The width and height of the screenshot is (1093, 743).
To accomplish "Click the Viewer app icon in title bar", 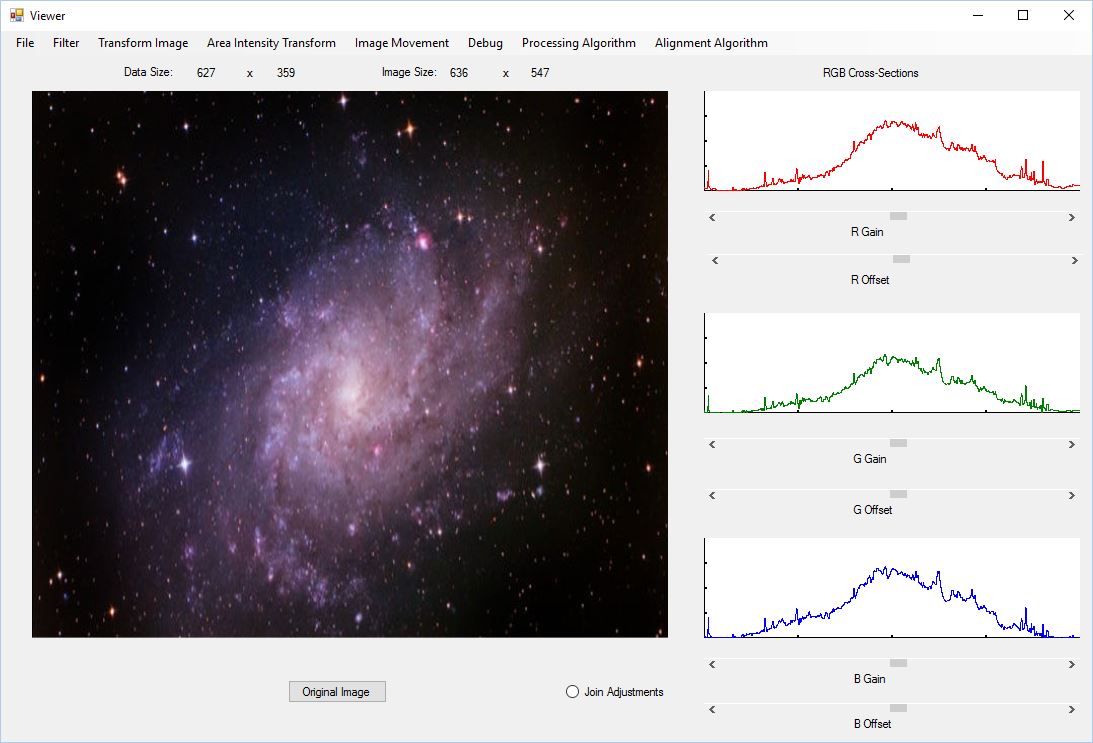I will 17,15.
